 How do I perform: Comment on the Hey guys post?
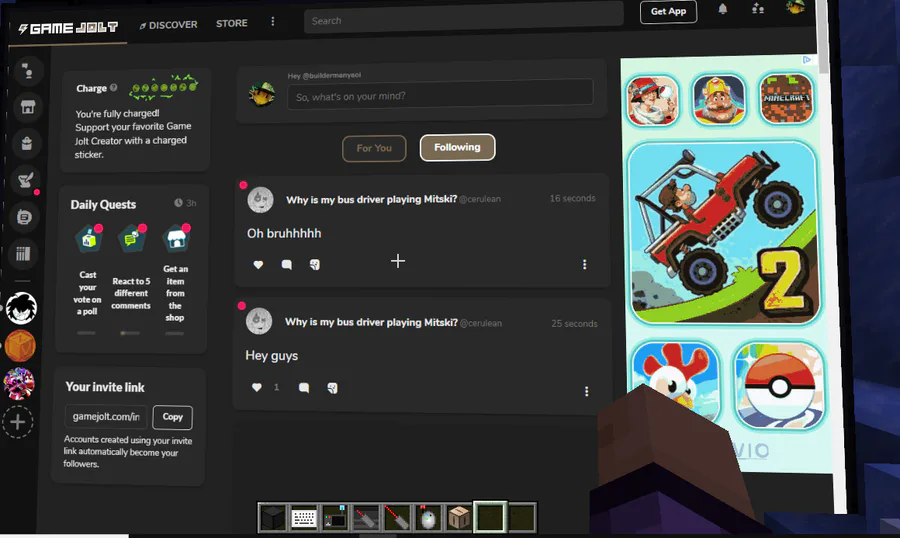pos(304,388)
